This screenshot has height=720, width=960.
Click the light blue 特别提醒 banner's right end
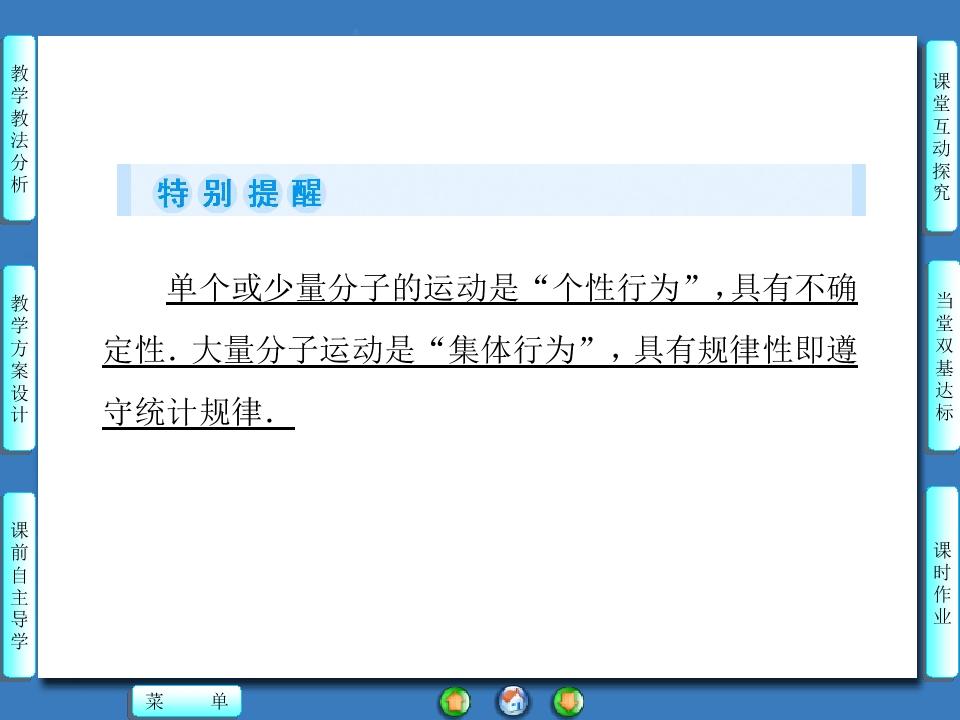coord(857,190)
